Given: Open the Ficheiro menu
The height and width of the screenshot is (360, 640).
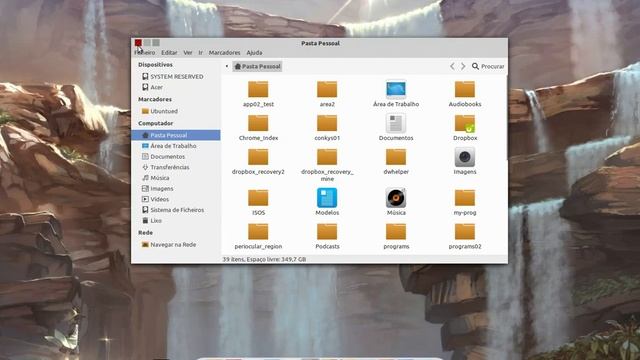Looking at the screenshot, I should click(145, 53).
